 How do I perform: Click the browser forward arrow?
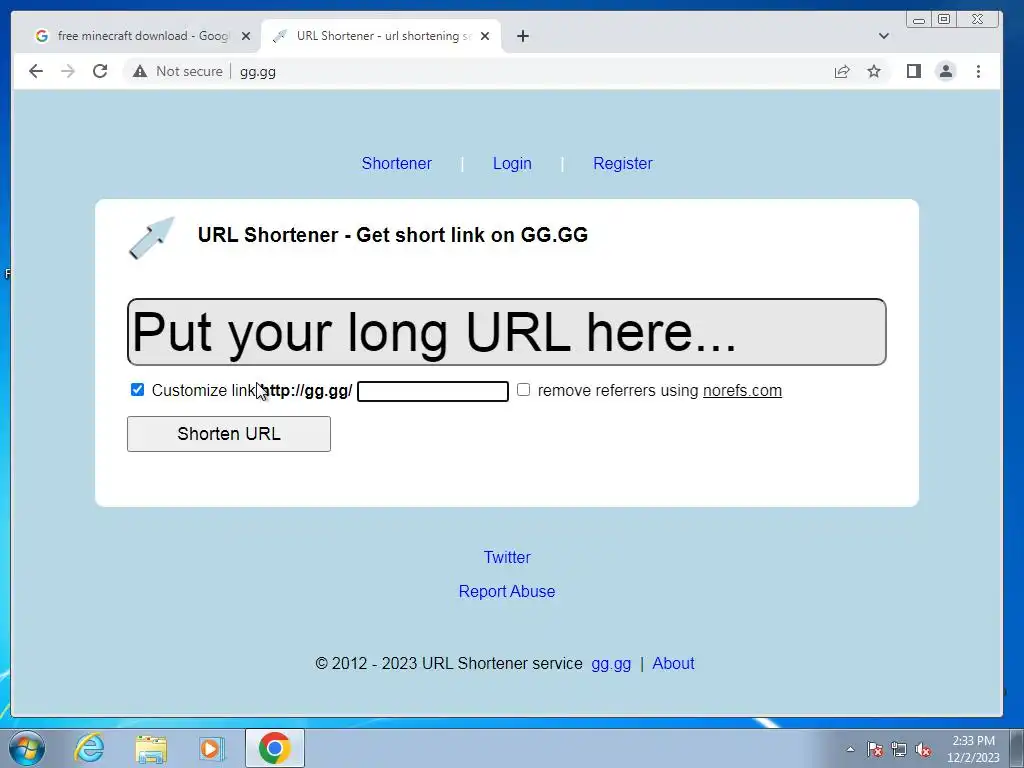click(68, 71)
